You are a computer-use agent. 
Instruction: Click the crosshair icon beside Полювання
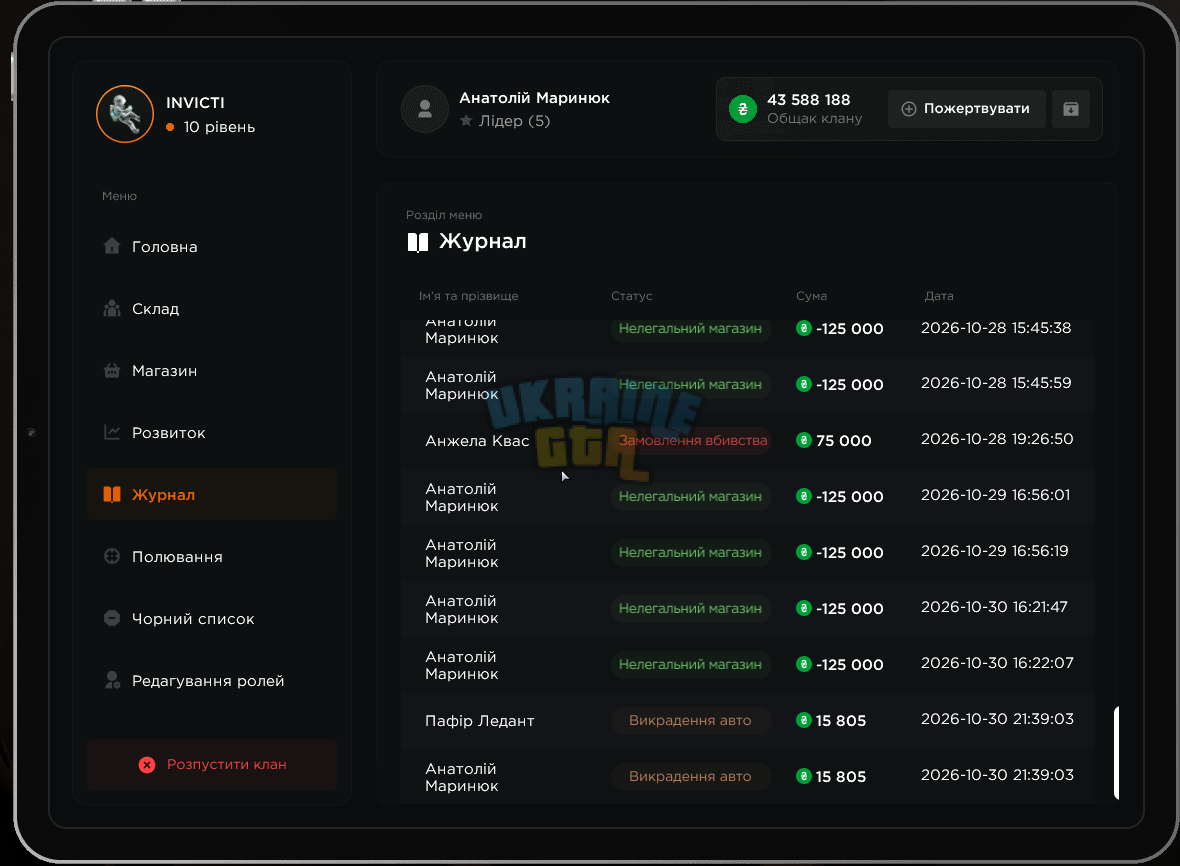(111, 556)
